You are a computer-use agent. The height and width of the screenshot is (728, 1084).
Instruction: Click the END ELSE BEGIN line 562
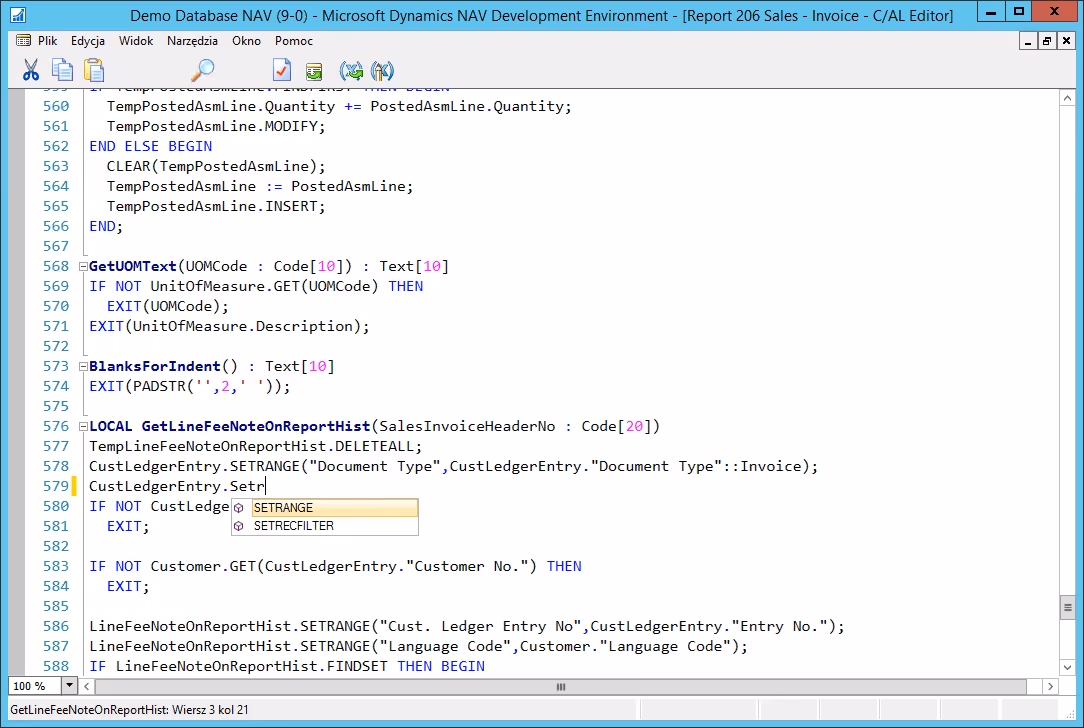click(151, 147)
